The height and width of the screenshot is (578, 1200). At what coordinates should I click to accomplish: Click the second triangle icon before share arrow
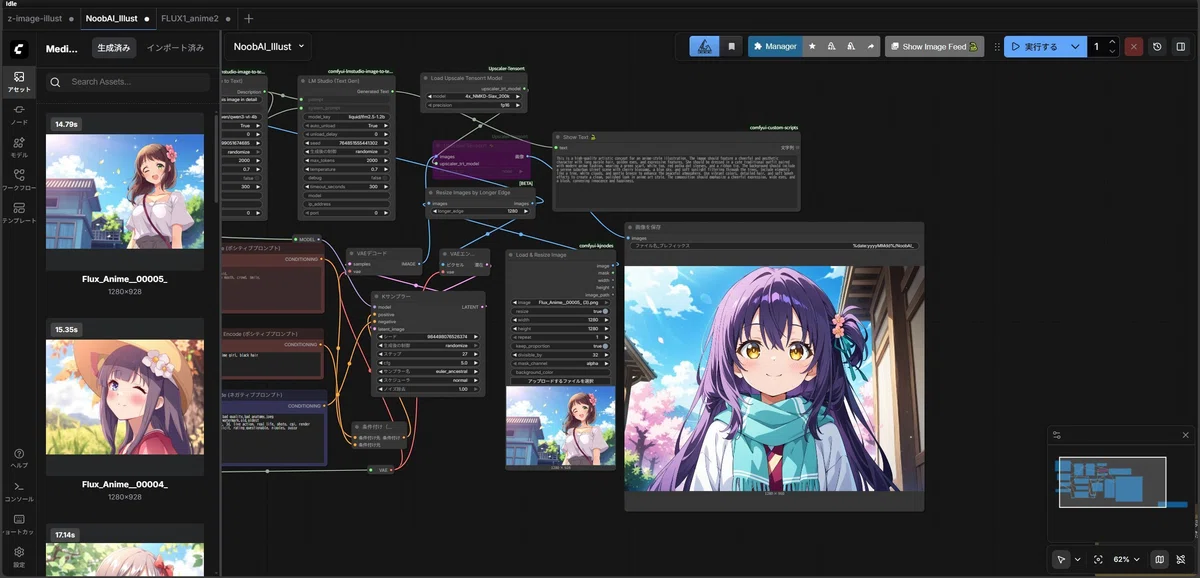coord(851,46)
